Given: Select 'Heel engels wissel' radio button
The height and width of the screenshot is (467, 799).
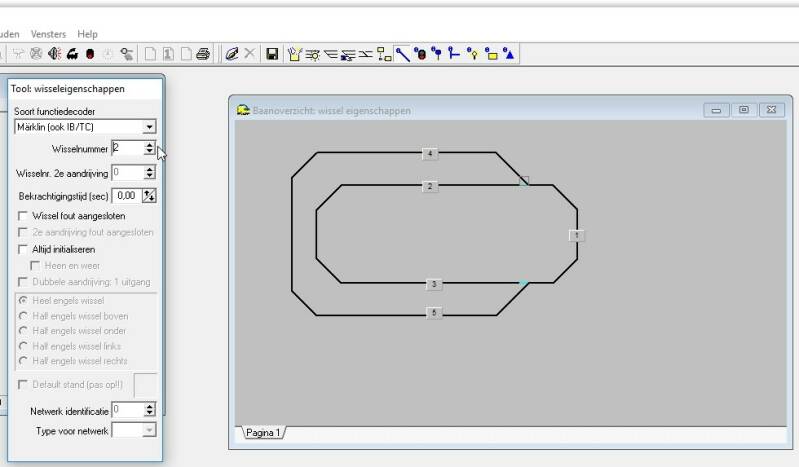Looking at the screenshot, I should point(23,300).
